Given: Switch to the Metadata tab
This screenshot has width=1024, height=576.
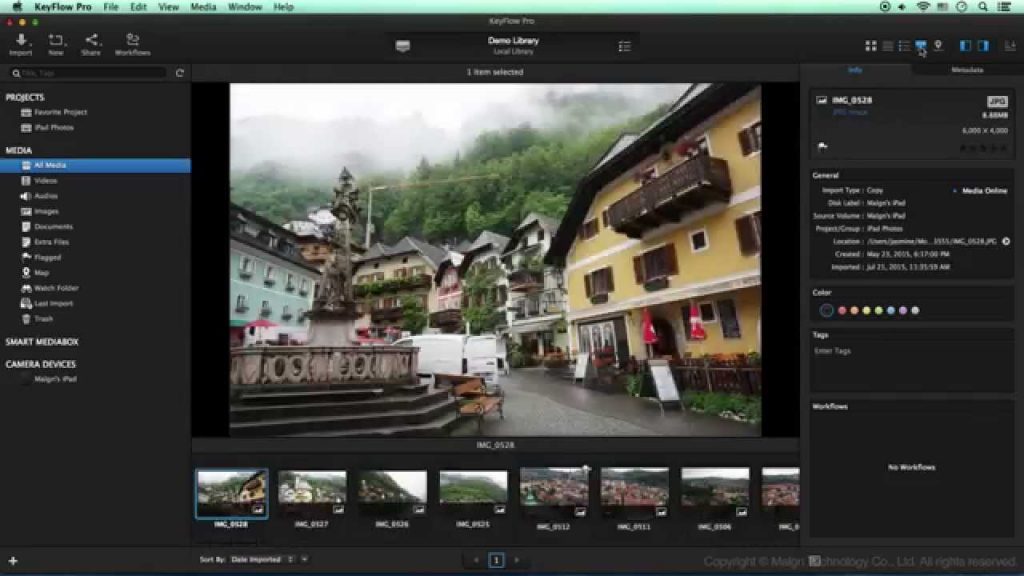Looking at the screenshot, I should [x=967, y=70].
